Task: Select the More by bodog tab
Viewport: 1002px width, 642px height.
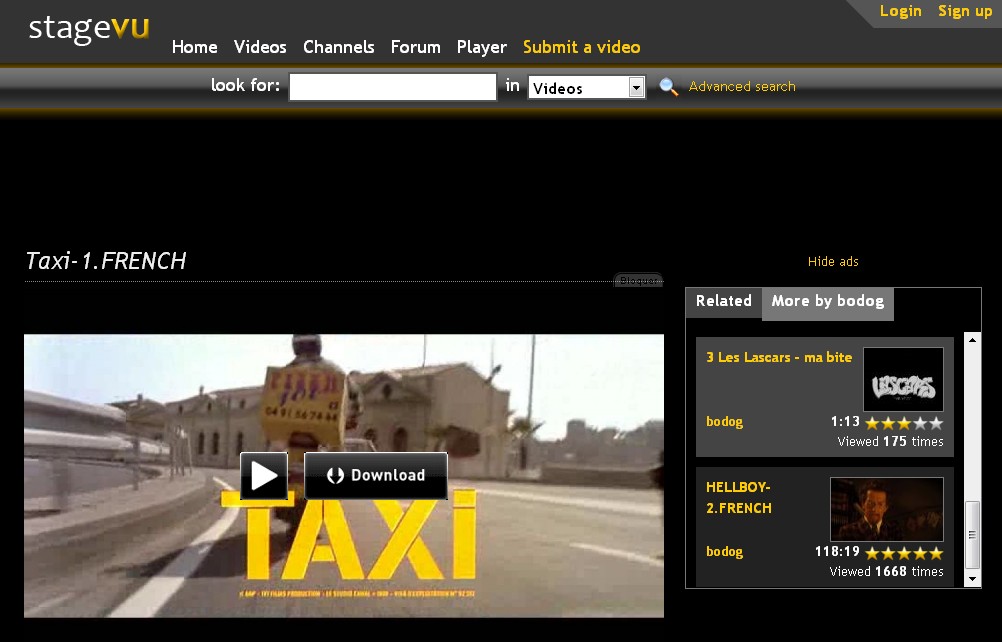Action: [x=828, y=302]
